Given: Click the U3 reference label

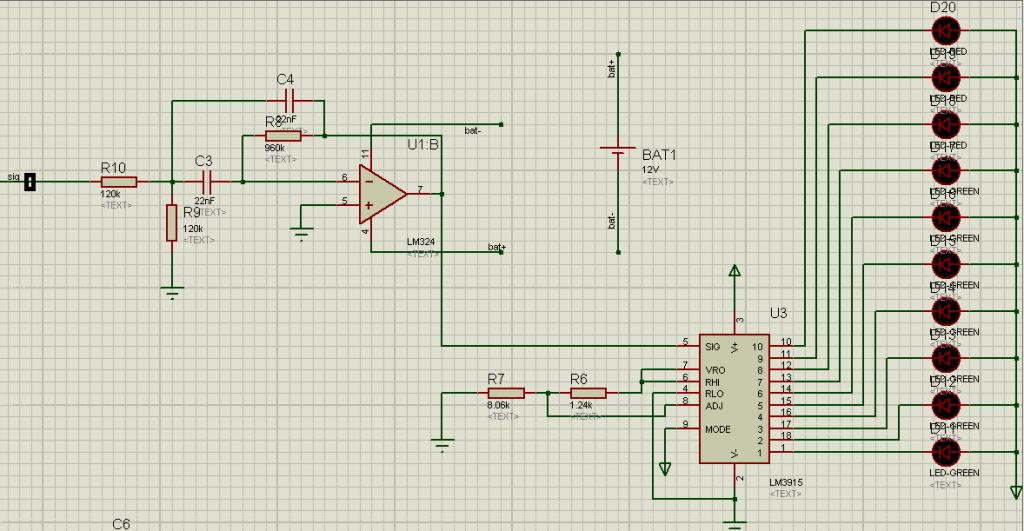Looking at the screenshot, I should tap(778, 313).
